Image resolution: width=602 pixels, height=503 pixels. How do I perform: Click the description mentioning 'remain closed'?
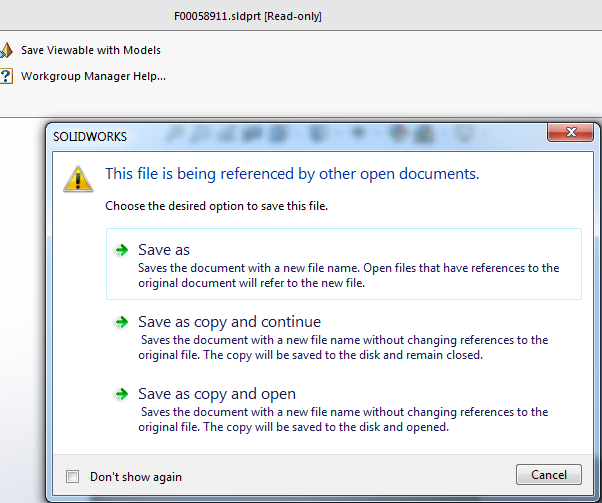click(x=344, y=347)
